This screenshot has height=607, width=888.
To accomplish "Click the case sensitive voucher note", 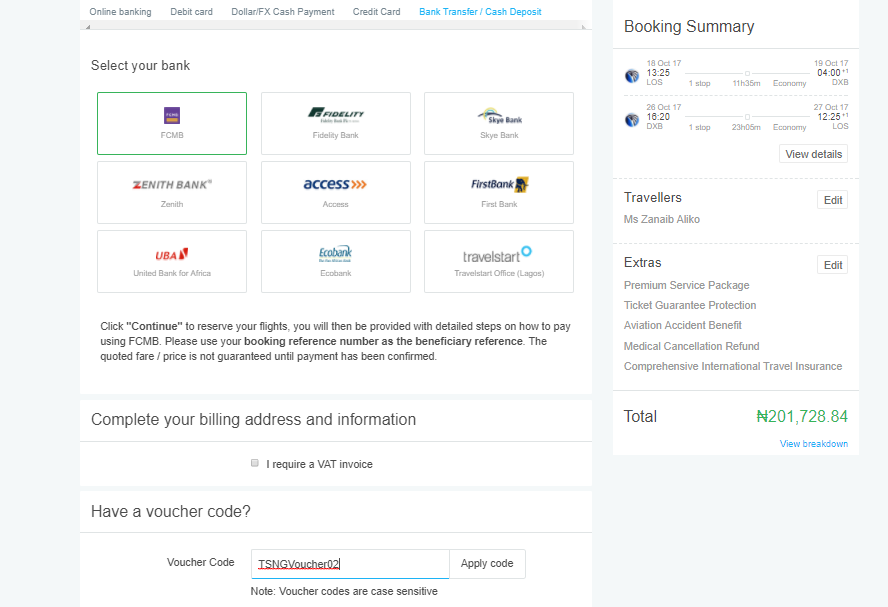I will pos(344,591).
